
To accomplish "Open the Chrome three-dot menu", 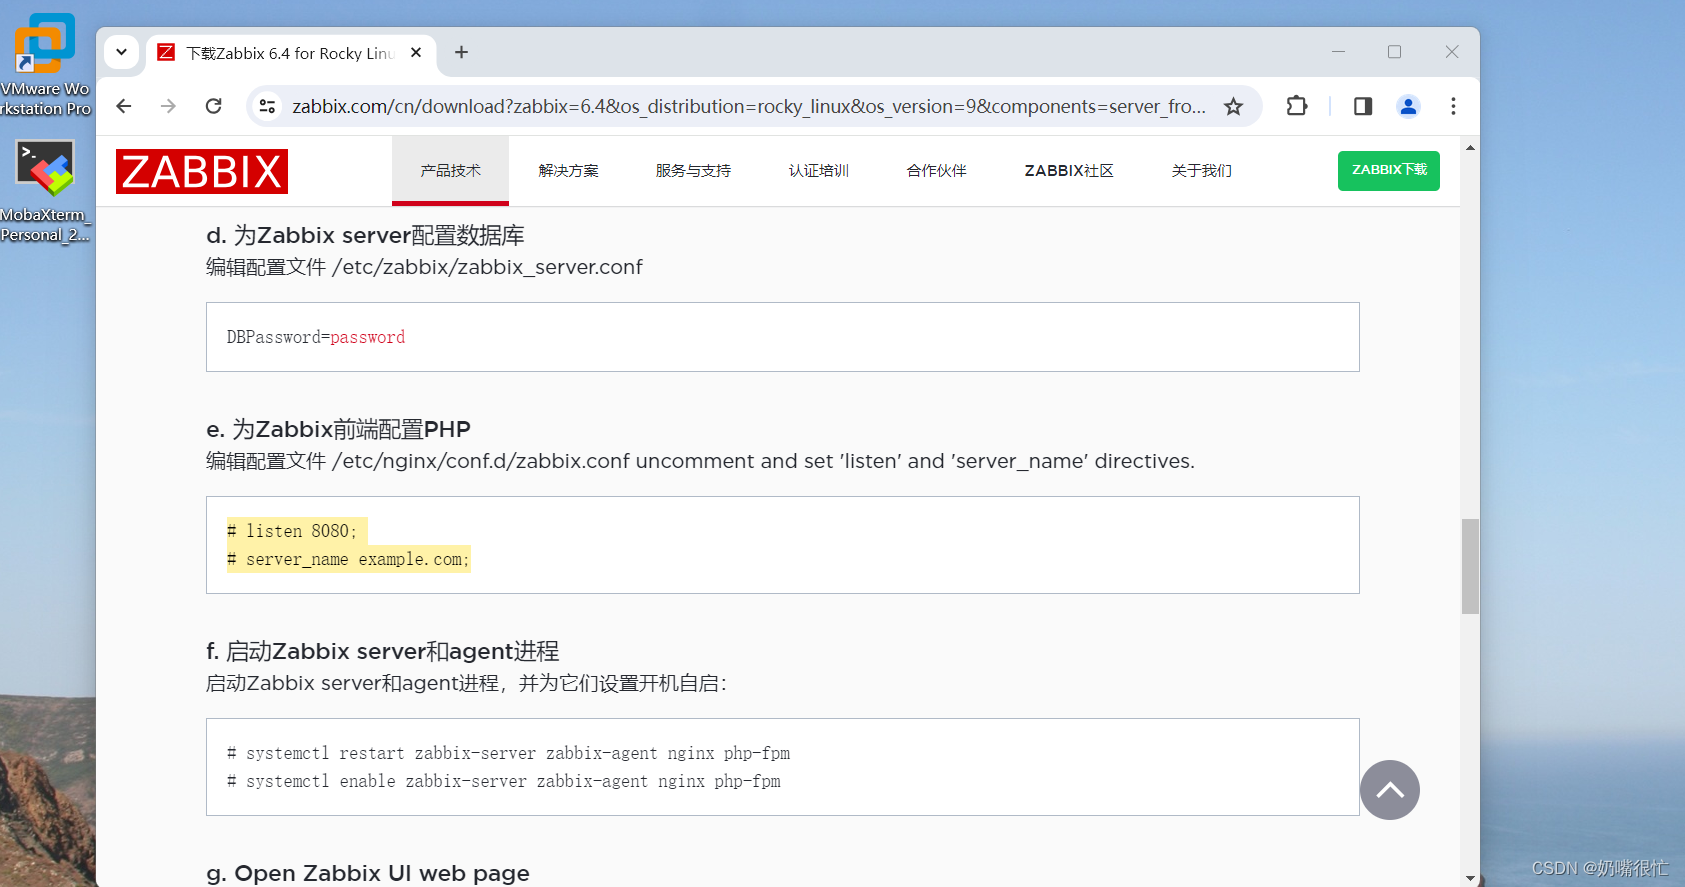I will (1453, 106).
